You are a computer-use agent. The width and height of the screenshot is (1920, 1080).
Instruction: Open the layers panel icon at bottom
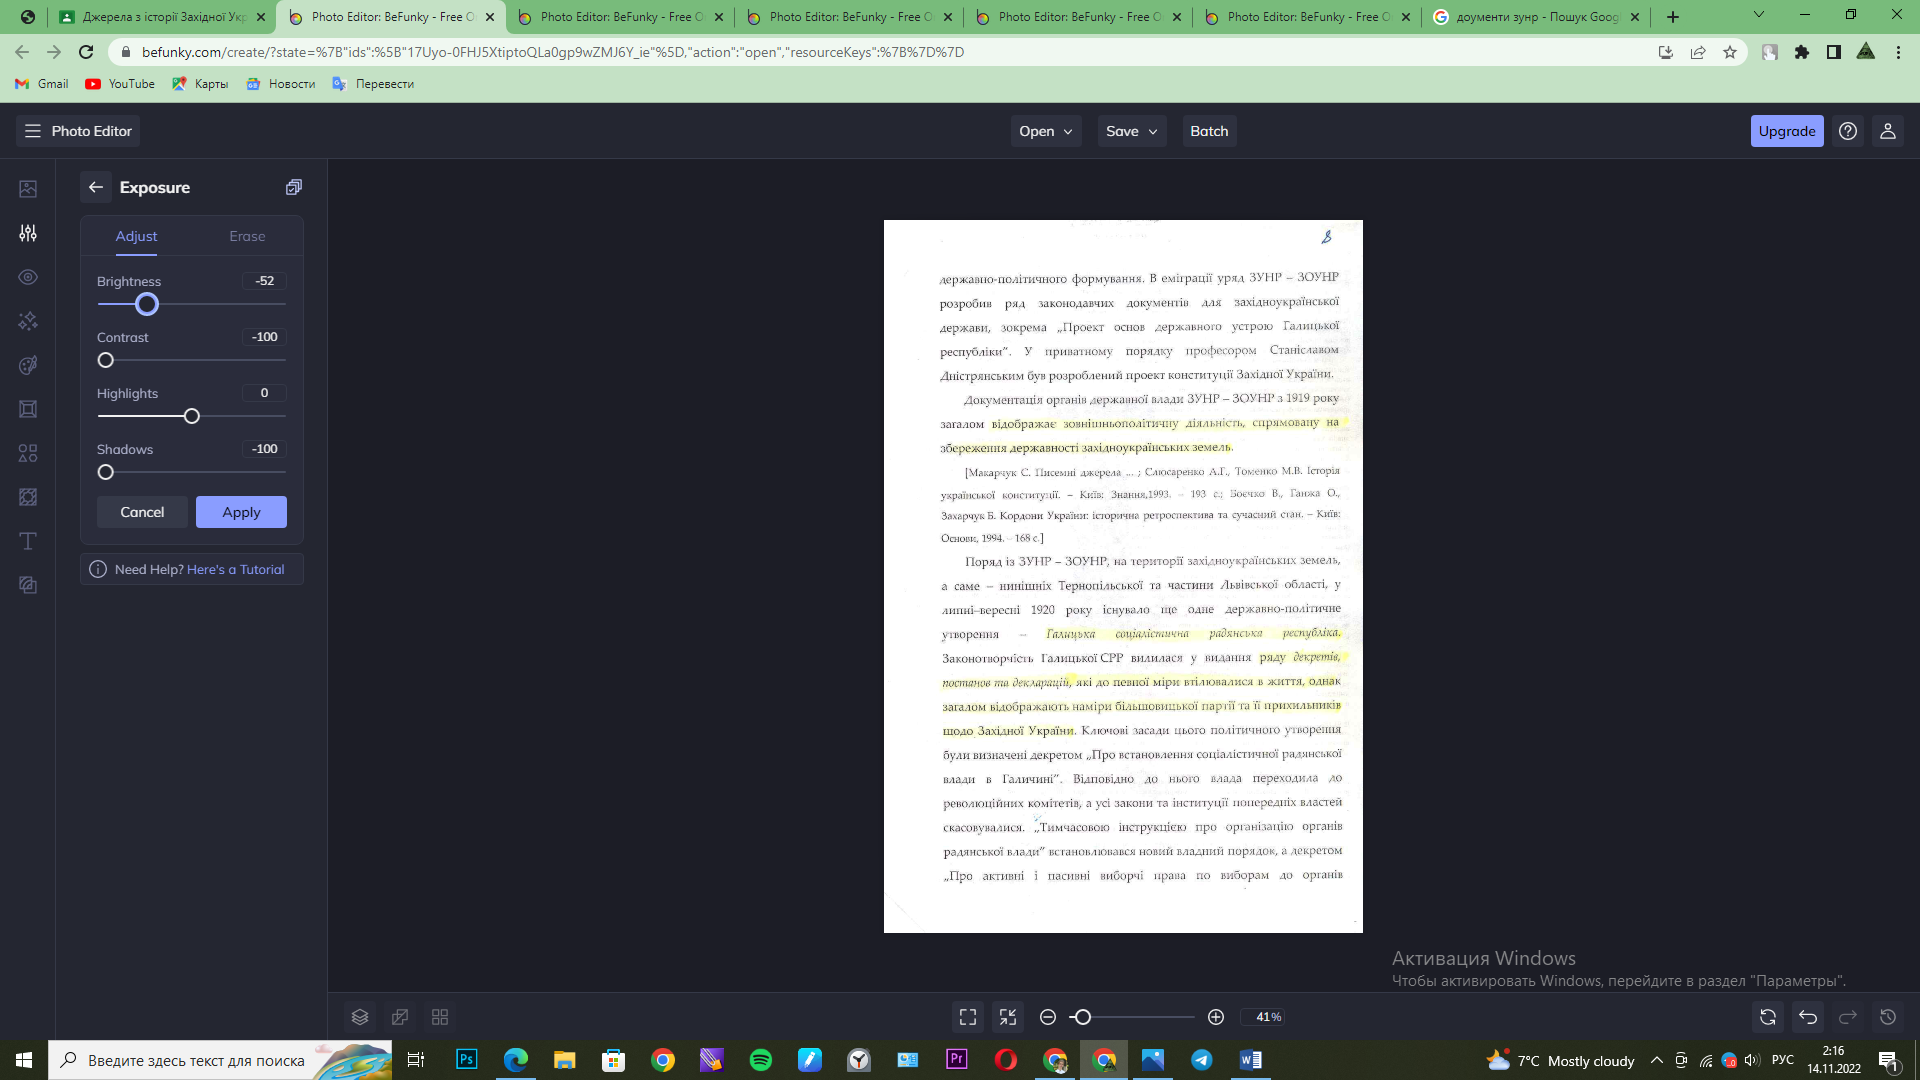coord(360,1017)
